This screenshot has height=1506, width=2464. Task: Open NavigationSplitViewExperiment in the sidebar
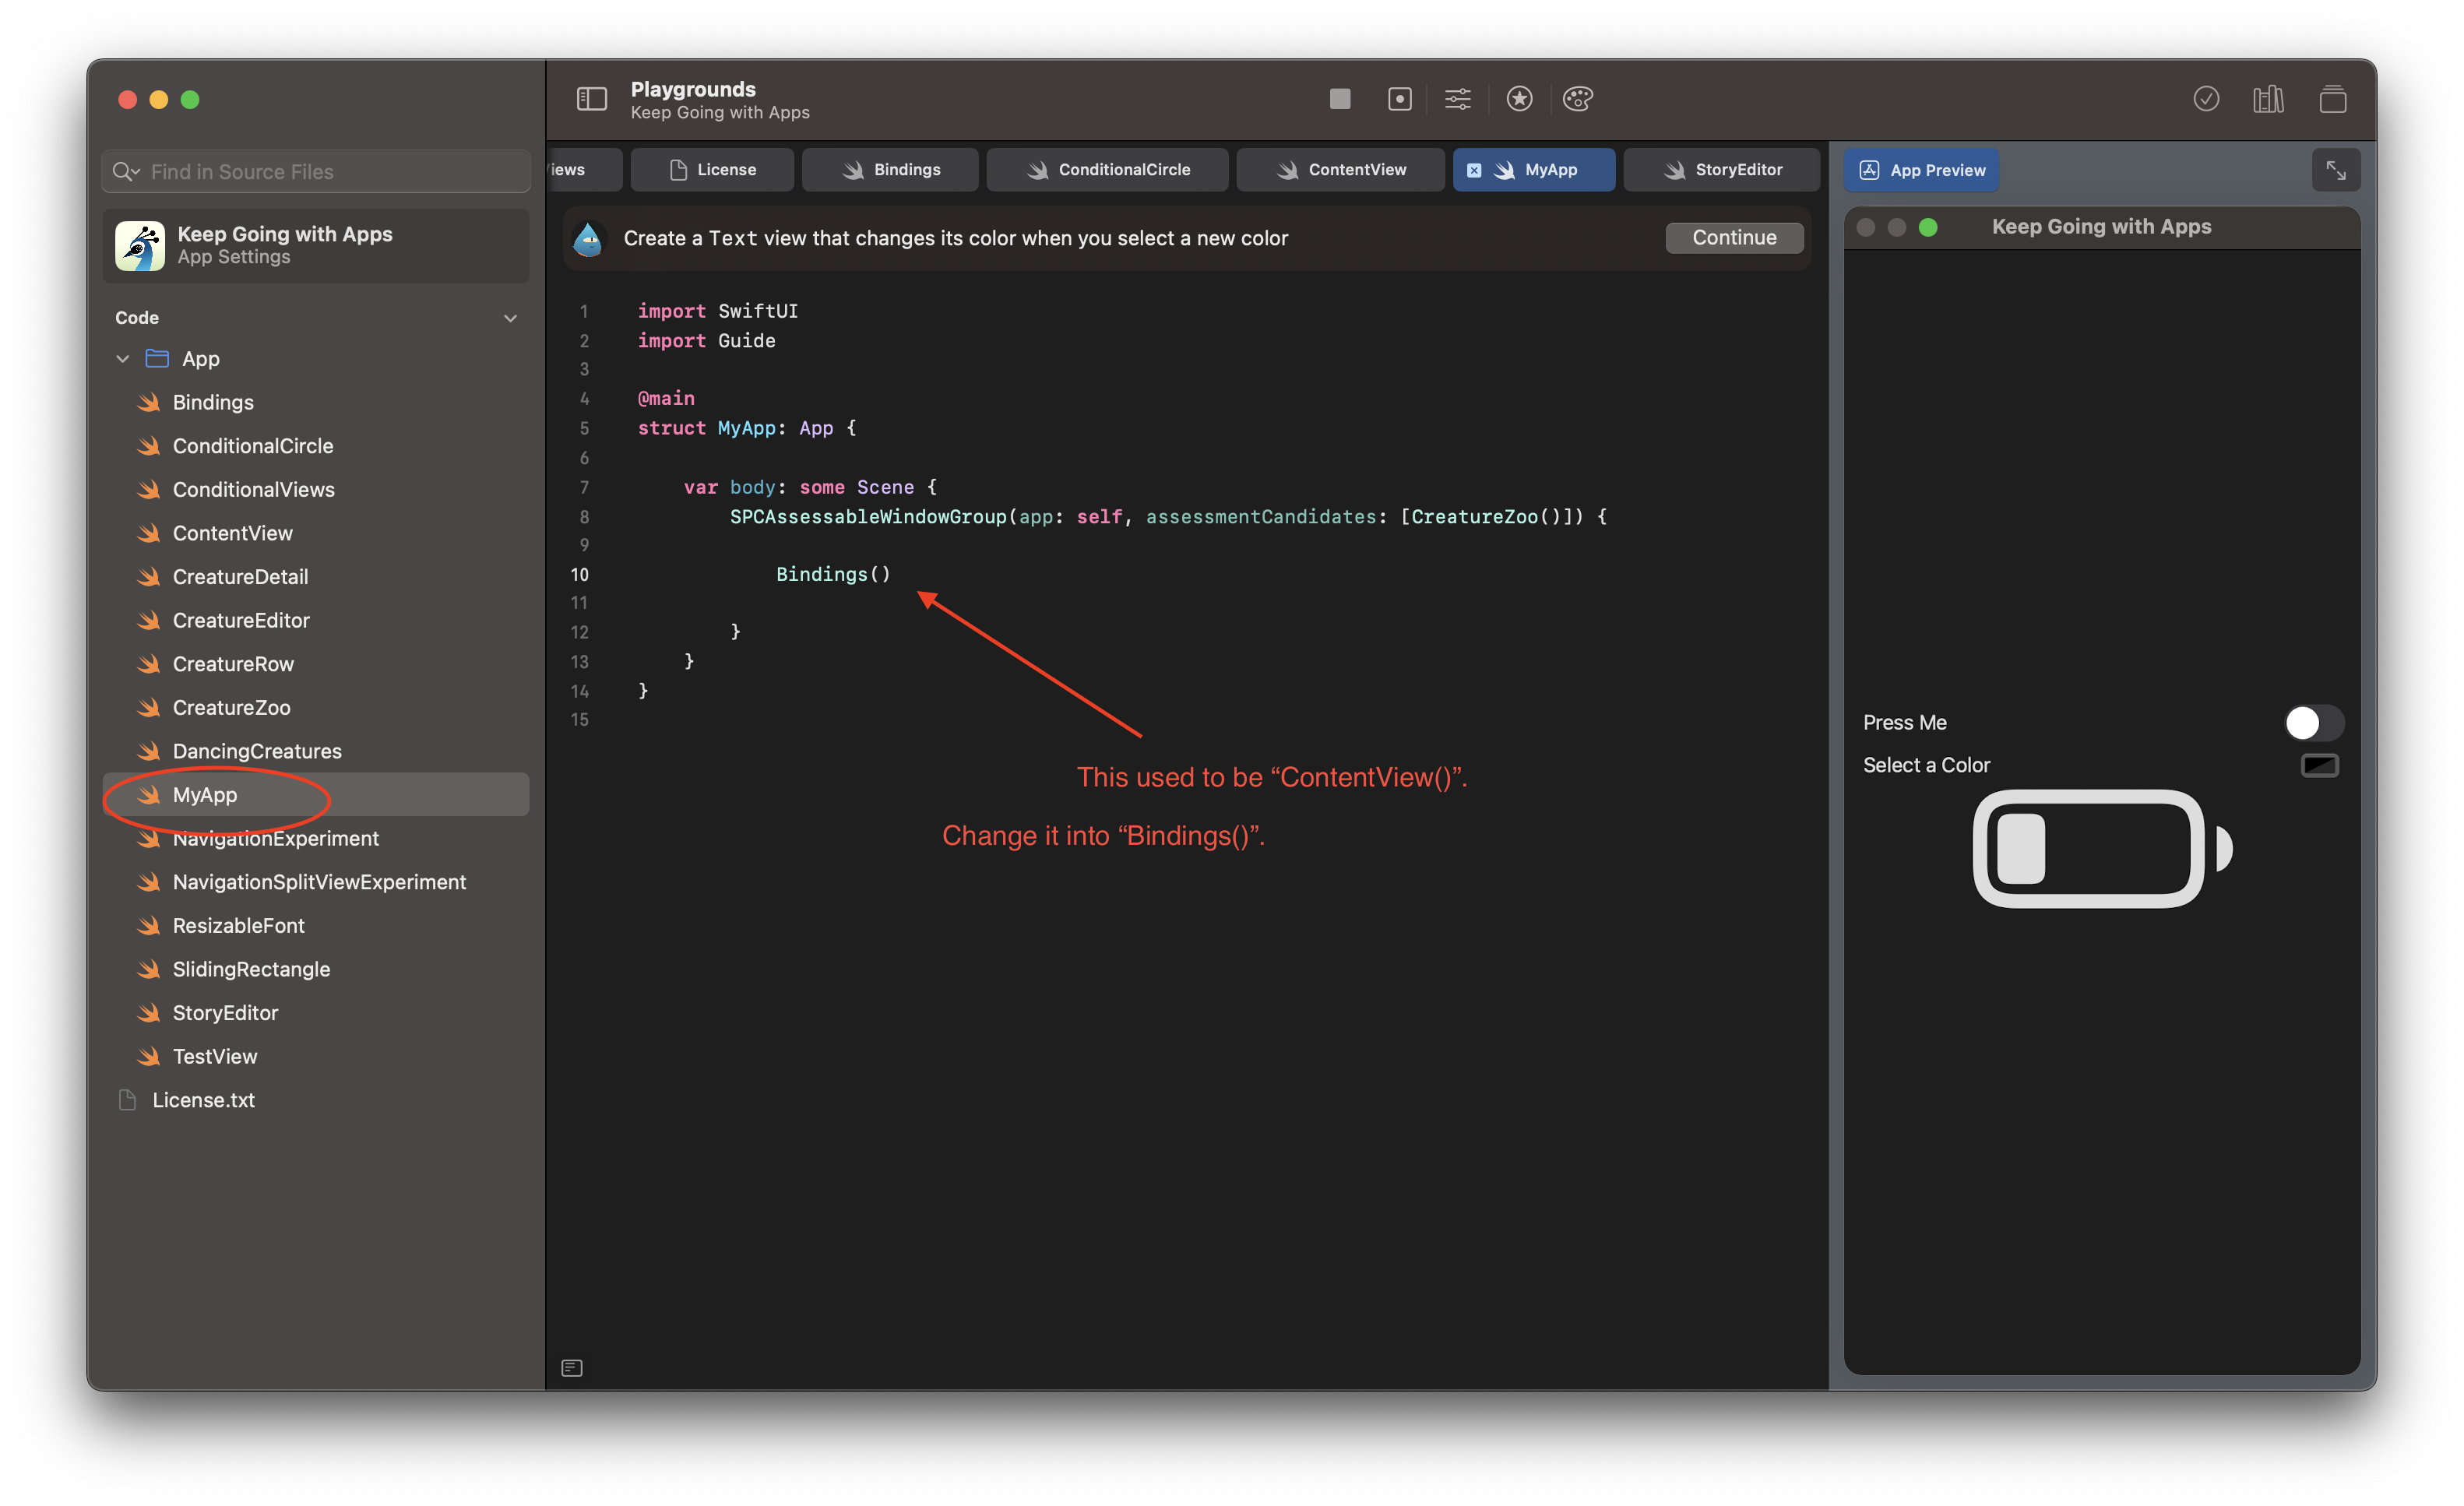pyautogui.click(x=316, y=882)
